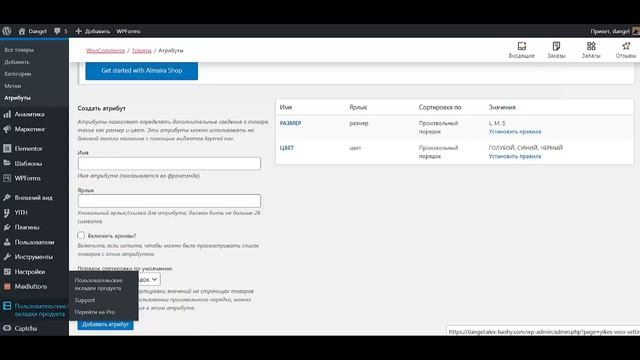Viewport: 640px width, 360px height.
Task: Enable the Включить архивы checkbox
Action: click(x=81, y=236)
